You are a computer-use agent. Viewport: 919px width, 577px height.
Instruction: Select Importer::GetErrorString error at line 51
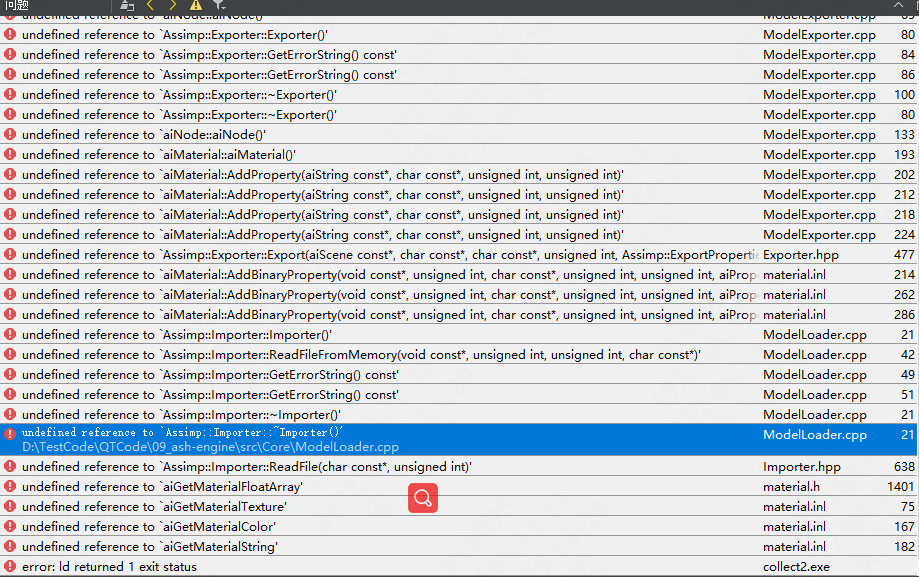(x=460, y=395)
